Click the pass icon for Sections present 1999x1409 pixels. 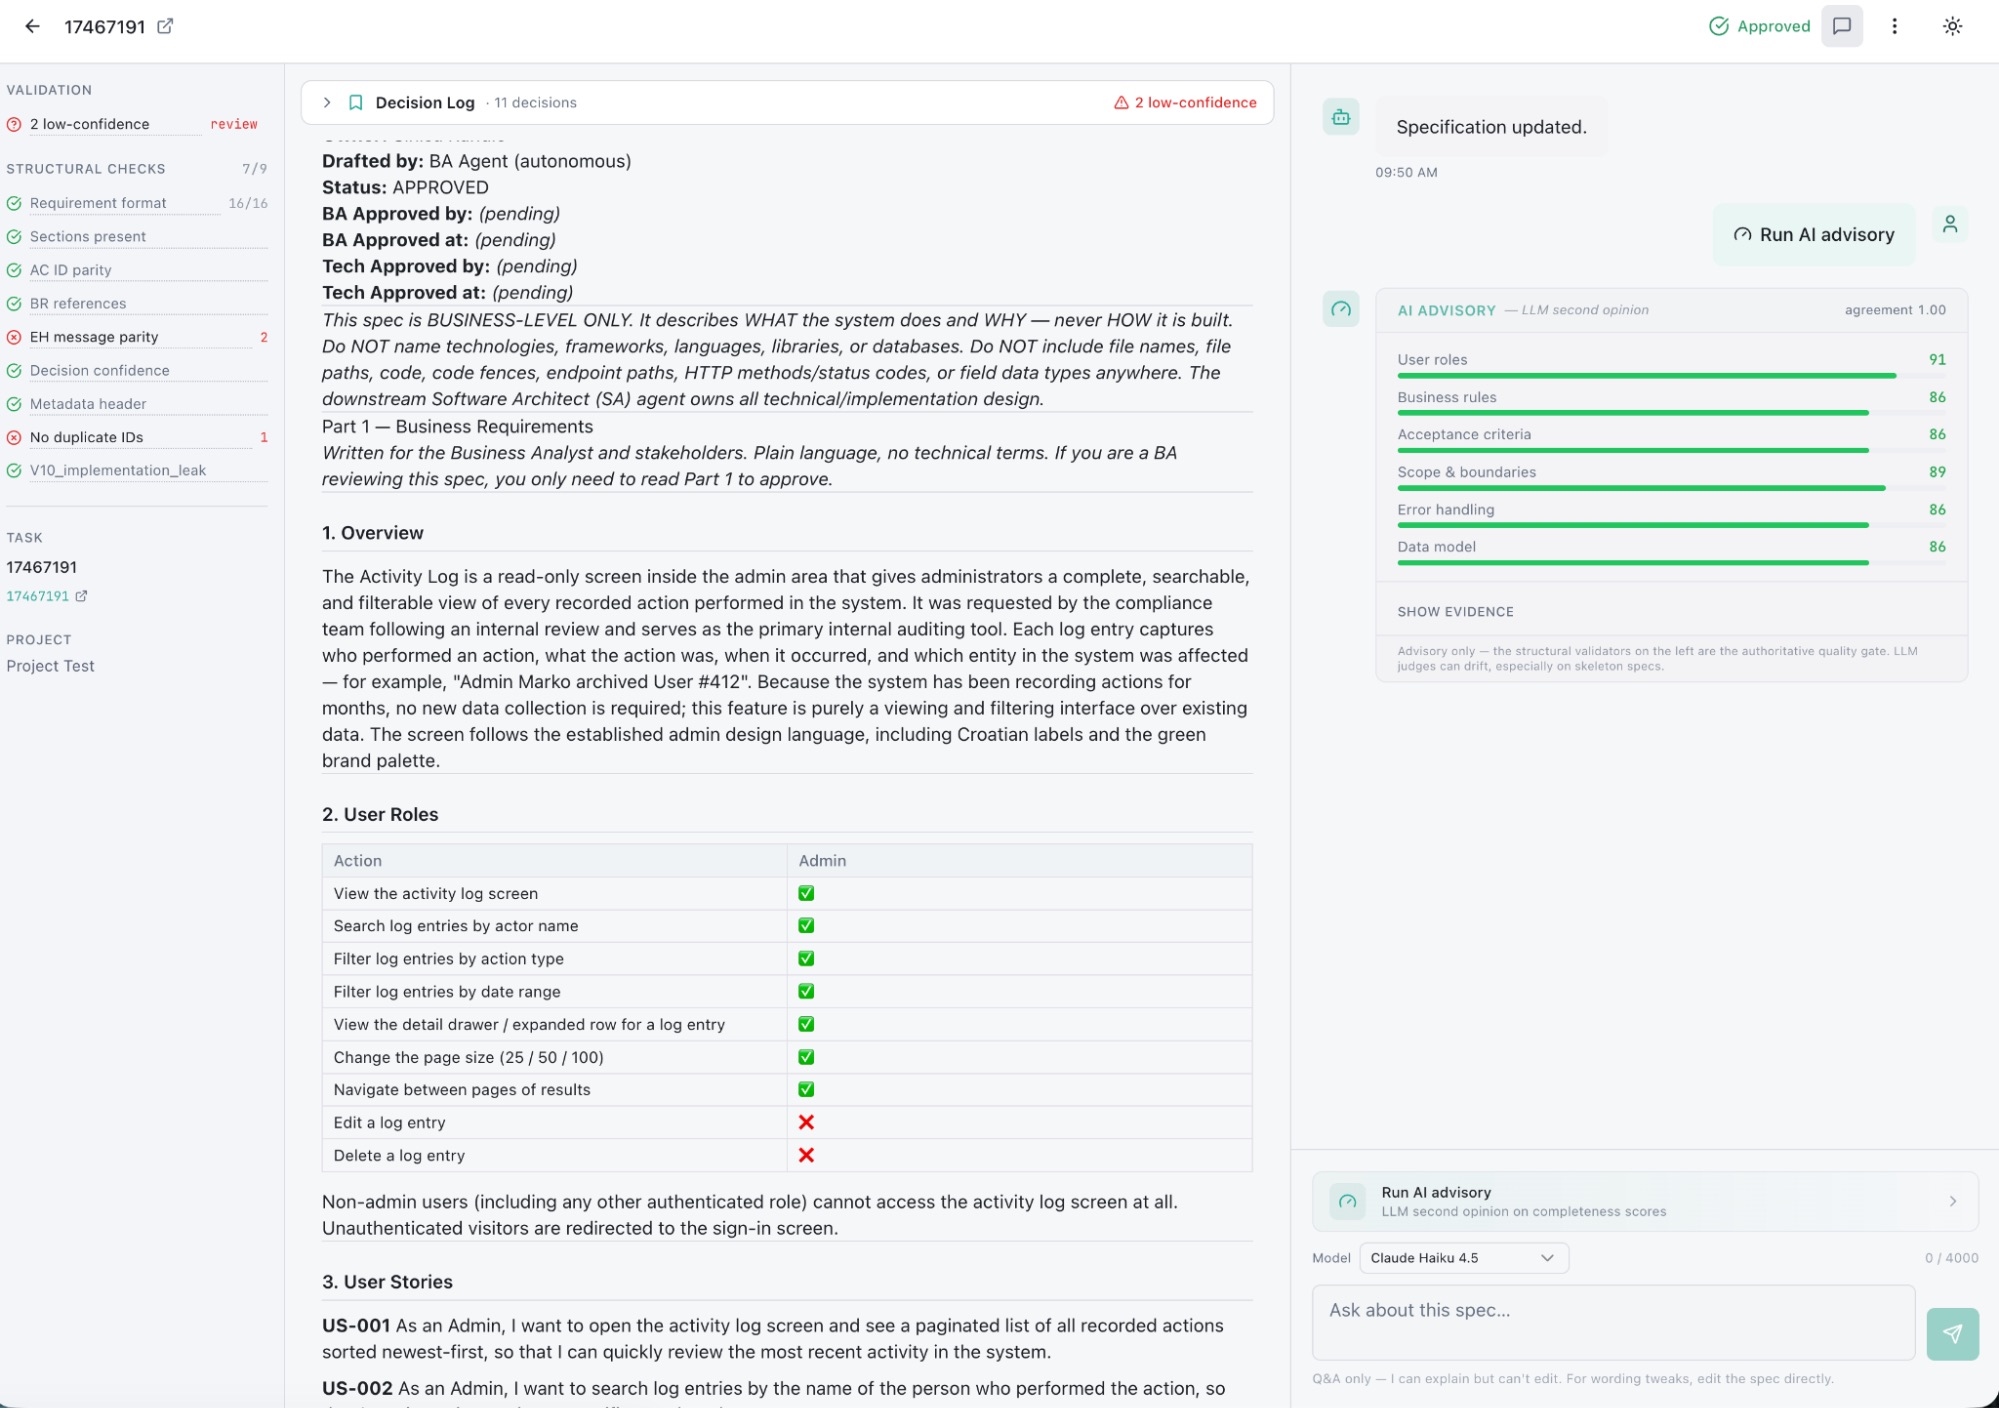point(14,237)
